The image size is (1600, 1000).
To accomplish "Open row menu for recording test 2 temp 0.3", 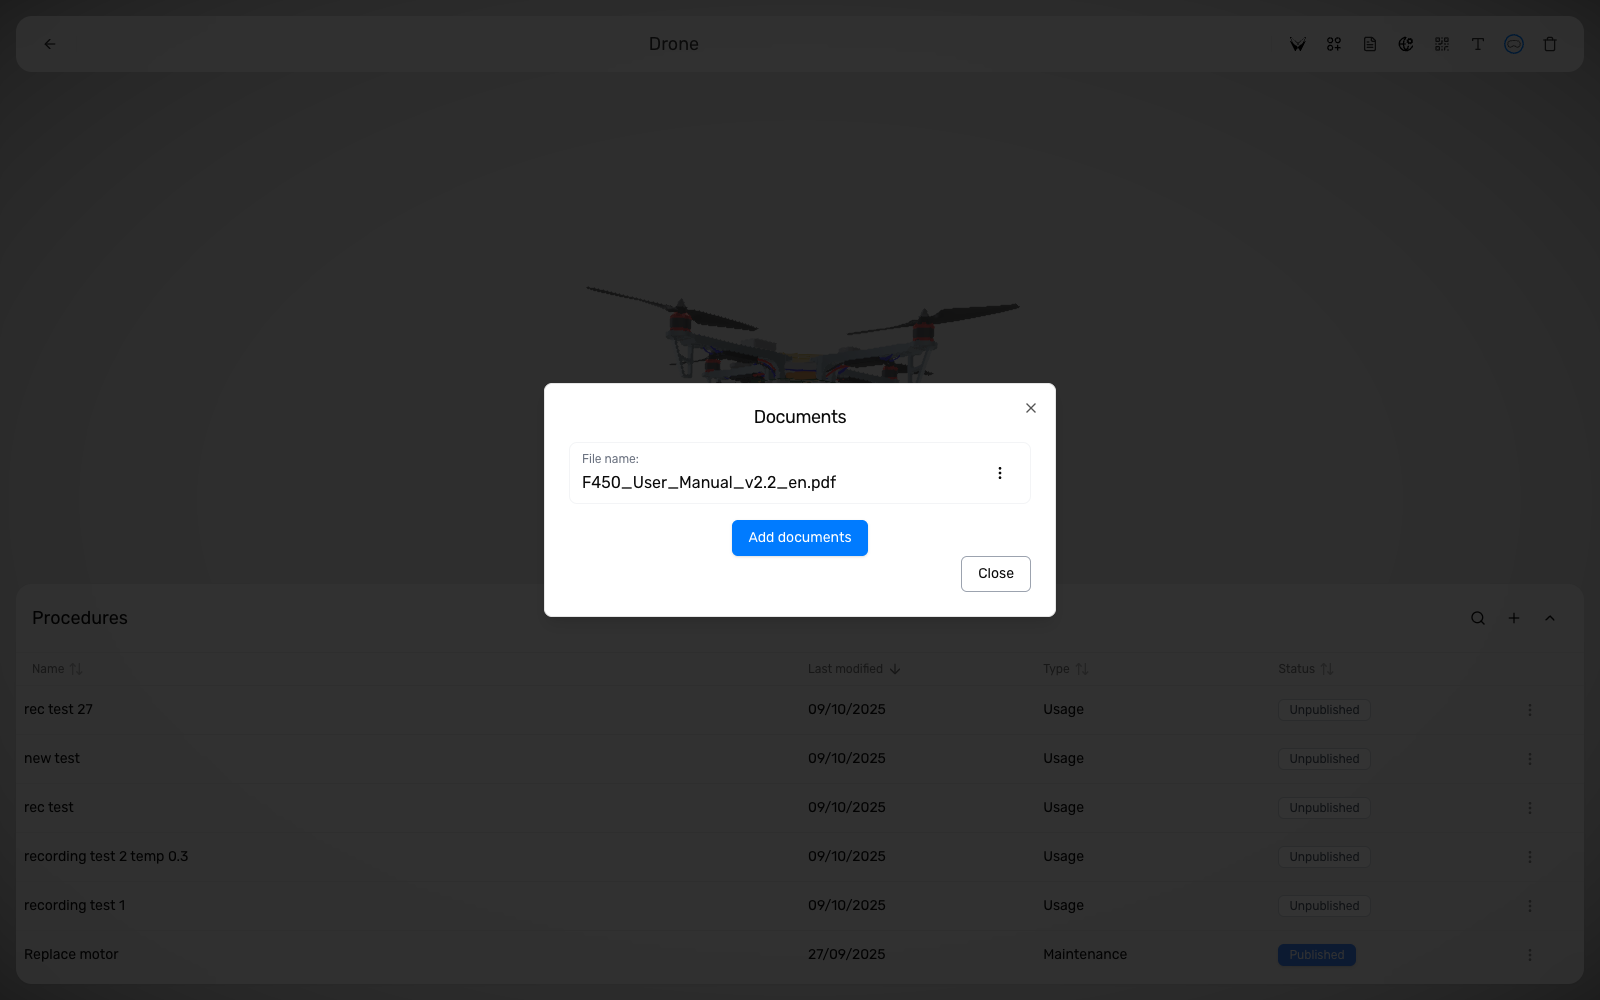I will pos(1529,857).
